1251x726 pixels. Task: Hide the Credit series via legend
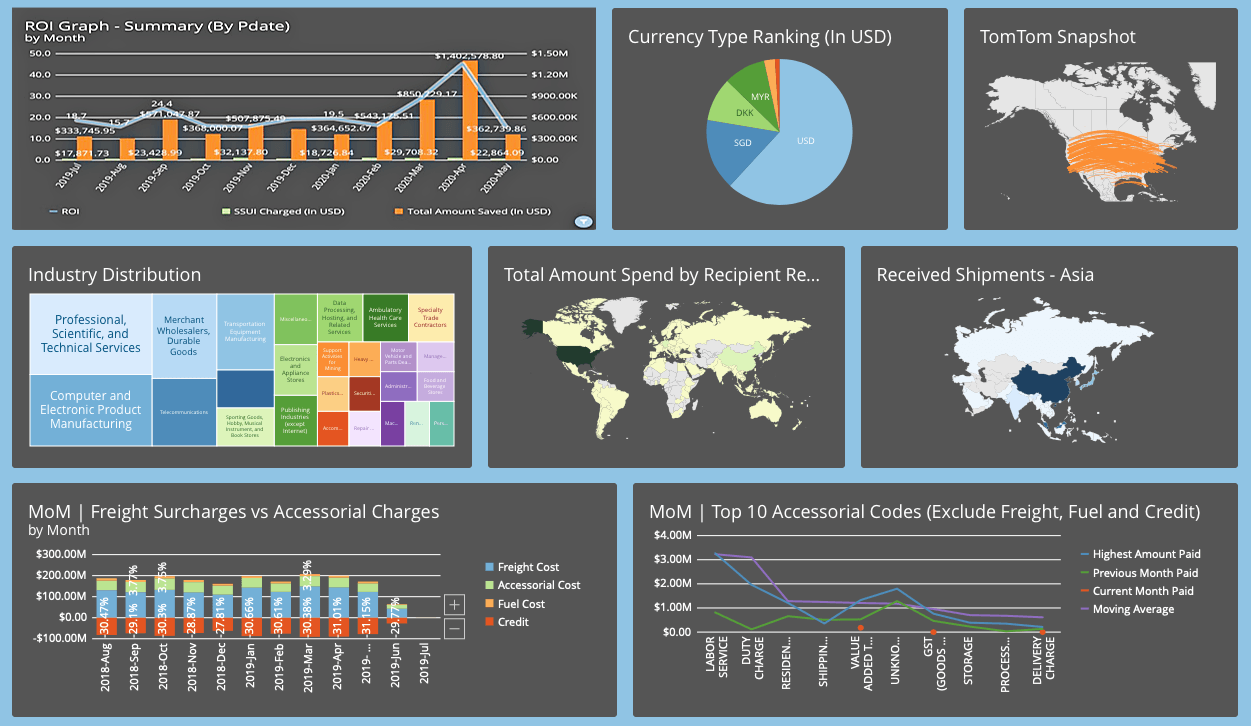512,622
